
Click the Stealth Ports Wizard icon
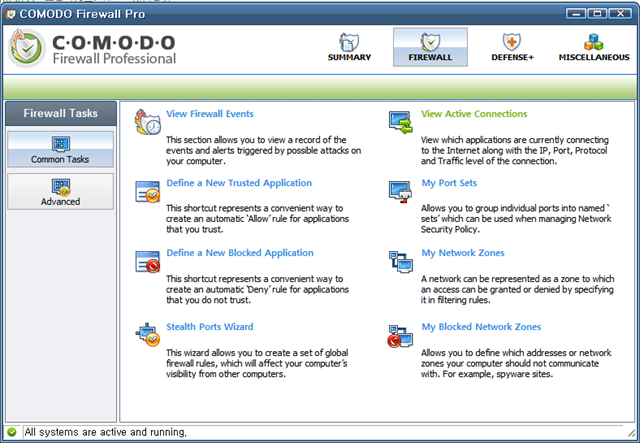pyautogui.click(x=147, y=335)
